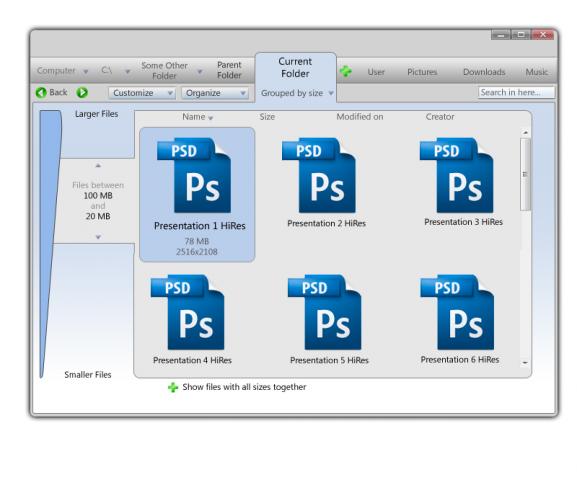Expand the Computer breadcrumb arrow
The width and height of the screenshot is (577, 480).
click(x=85, y=71)
